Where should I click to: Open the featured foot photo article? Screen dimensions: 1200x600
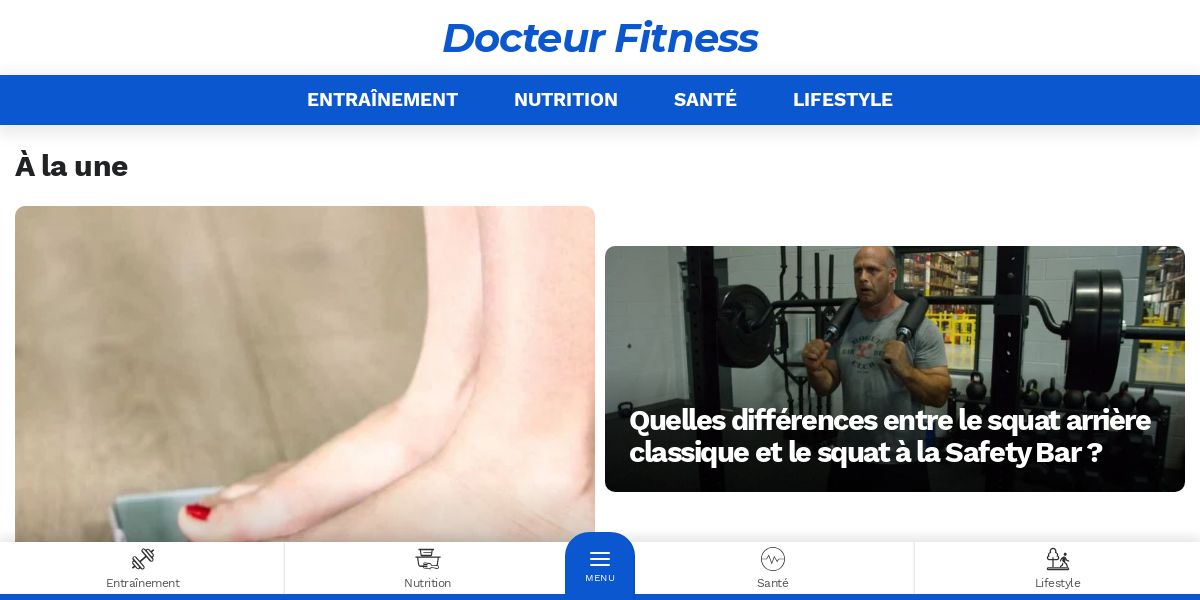tap(305, 374)
